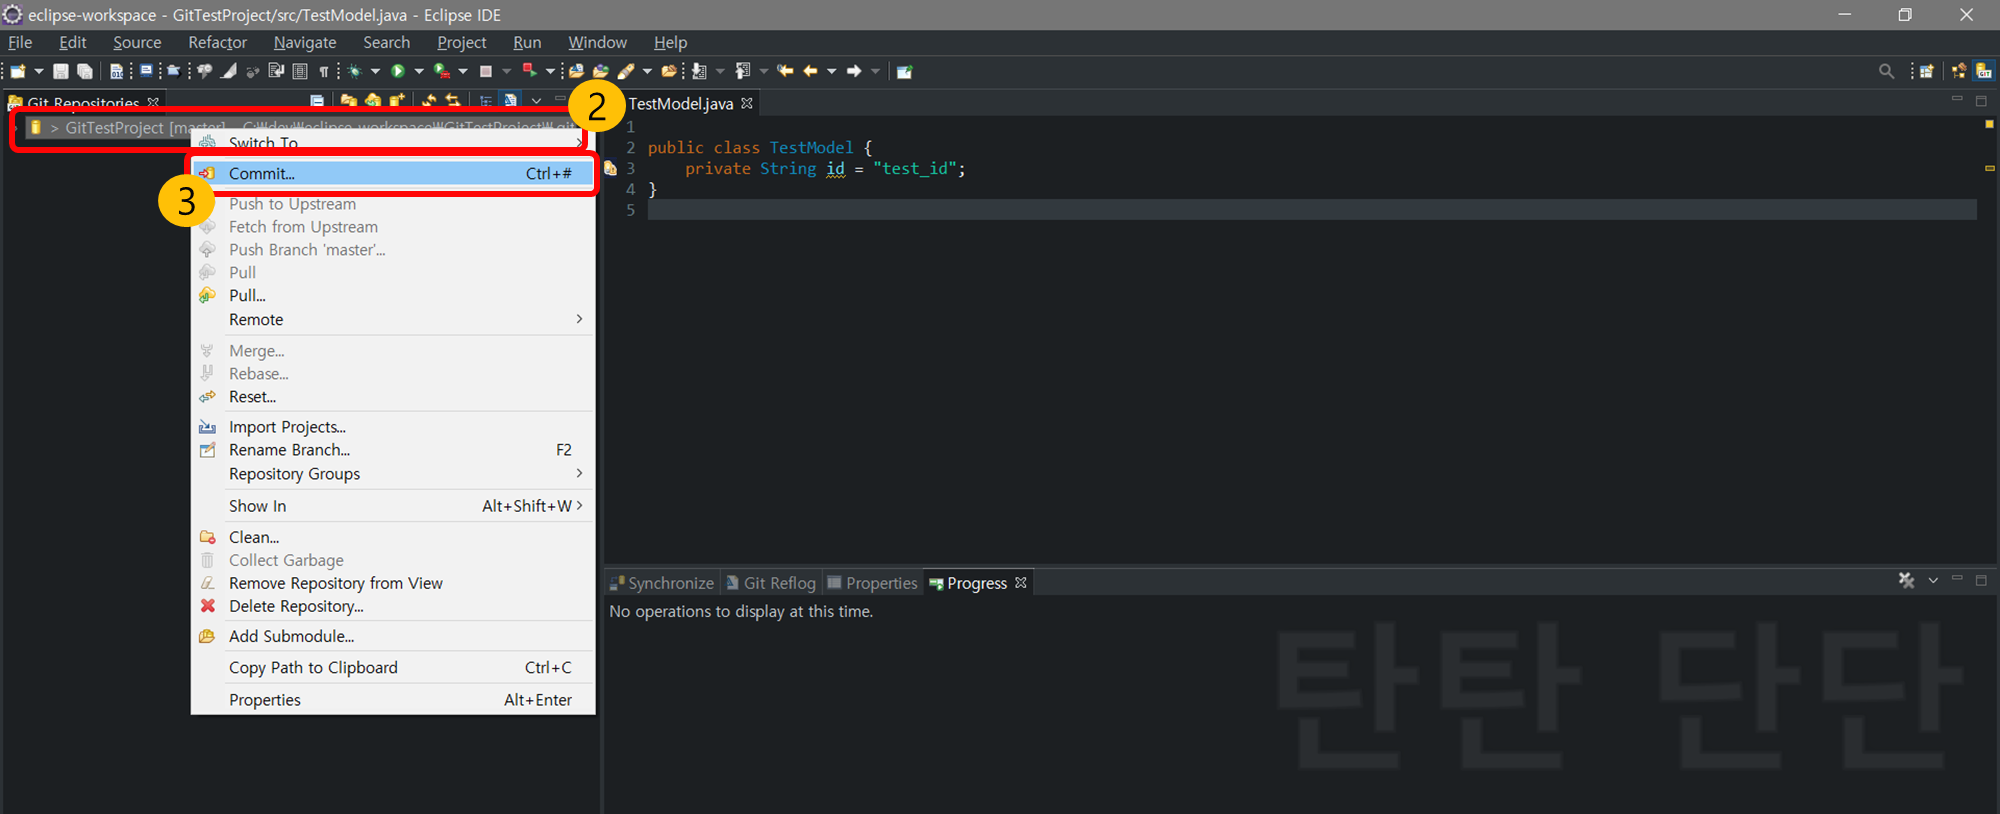
Task: Click Create new Git repository icon
Action: [396, 101]
